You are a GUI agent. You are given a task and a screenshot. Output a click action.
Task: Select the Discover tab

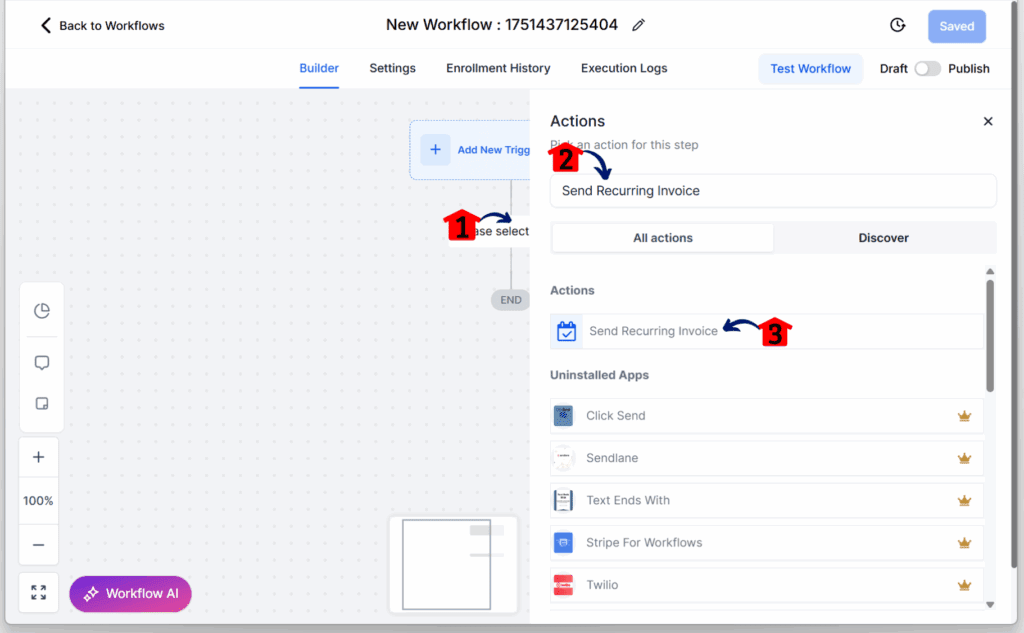pyautogui.click(x=884, y=238)
